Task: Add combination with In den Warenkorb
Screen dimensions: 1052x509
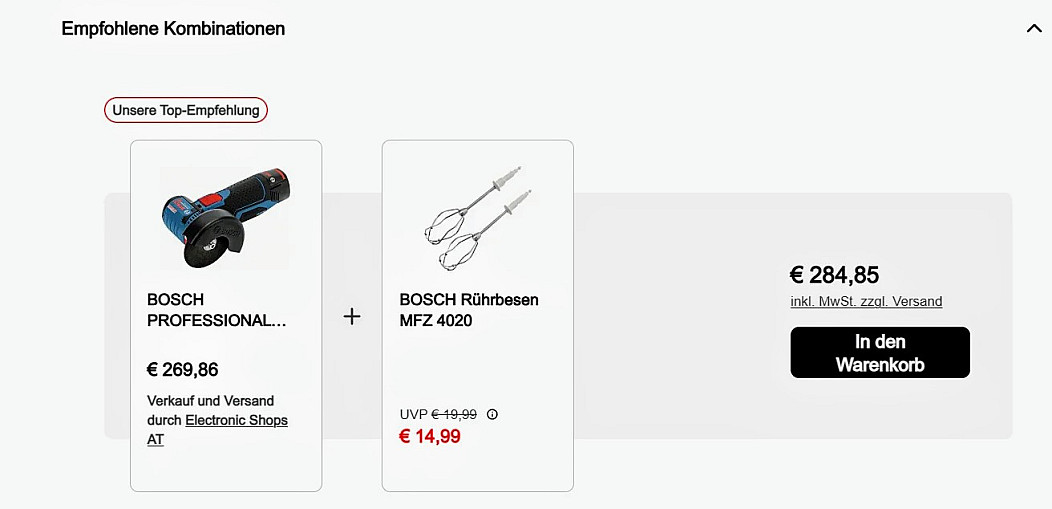Action: 880,353
